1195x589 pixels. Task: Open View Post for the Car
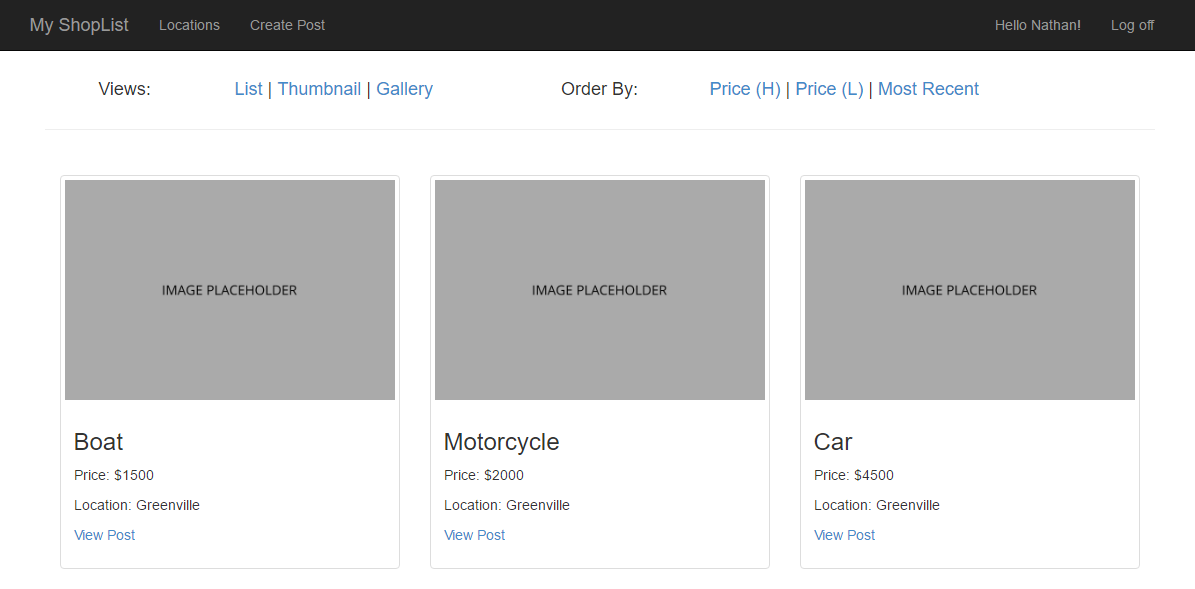[844, 535]
